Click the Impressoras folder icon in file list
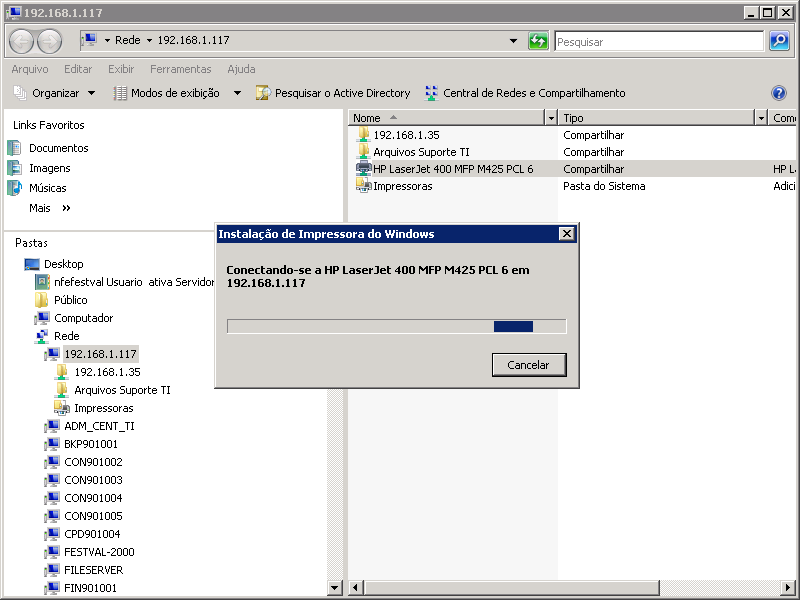 click(363, 186)
